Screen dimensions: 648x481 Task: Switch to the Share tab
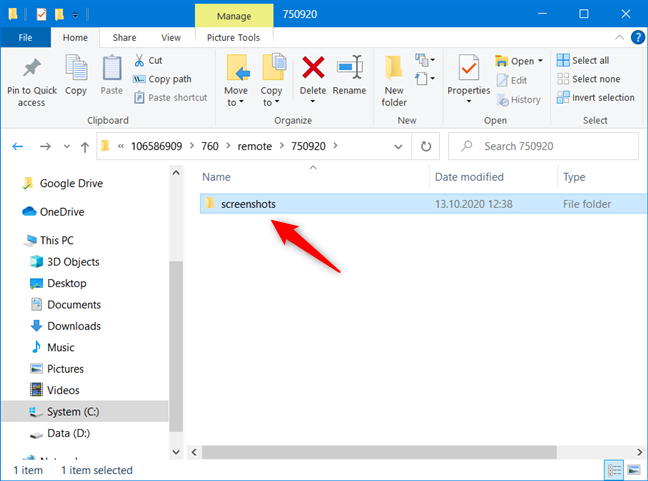[x=124, y=38]
